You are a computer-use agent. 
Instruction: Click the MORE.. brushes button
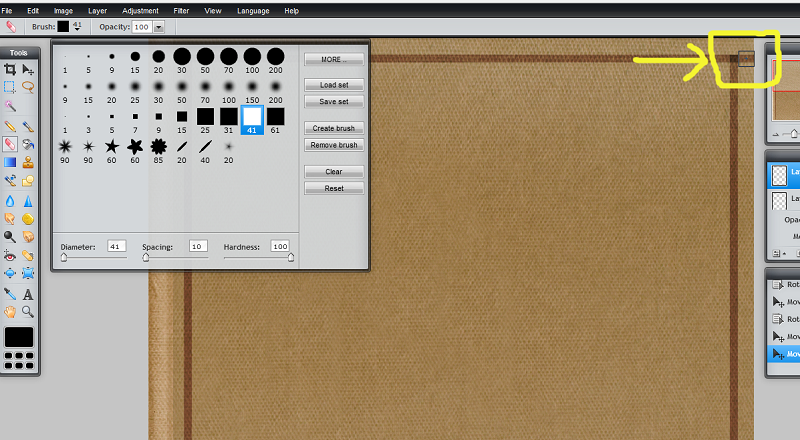[x=334, y=59]
